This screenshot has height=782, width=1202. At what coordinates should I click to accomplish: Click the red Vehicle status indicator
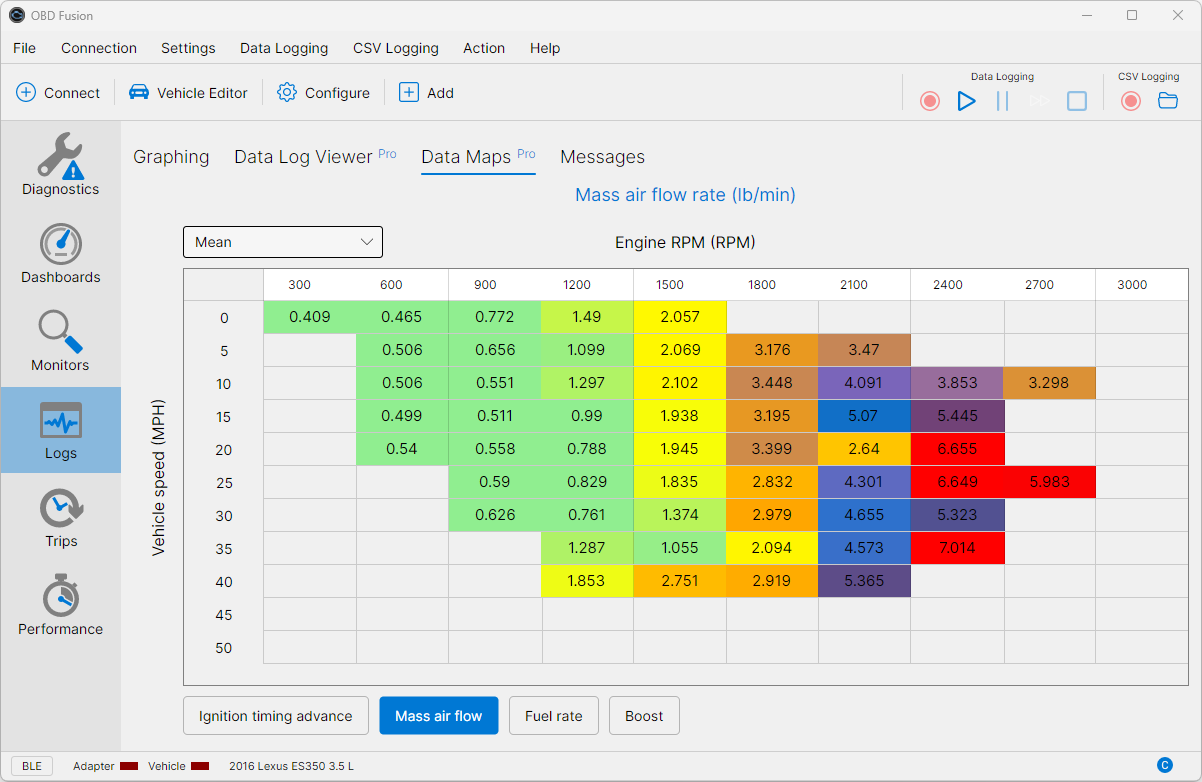pos(198,765)
